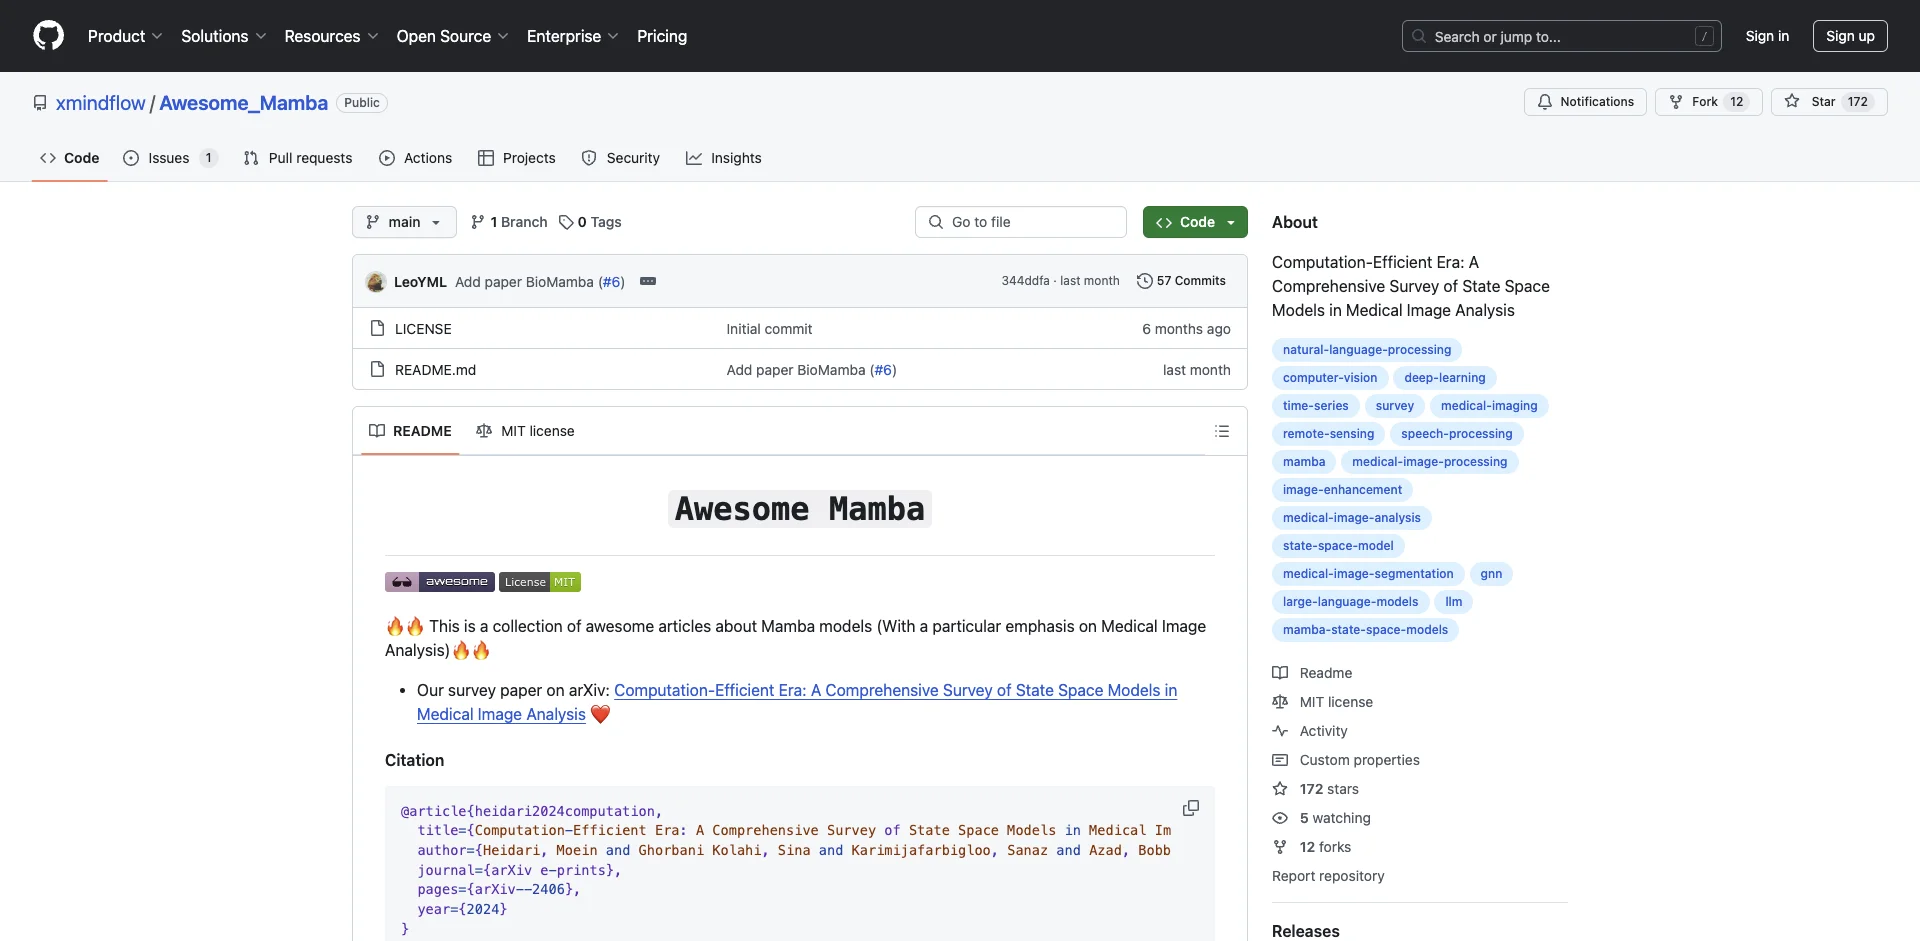Click the remote-sensing topic tag
This screenshot has width=1920, height=941.
[x=1329, y=434]
